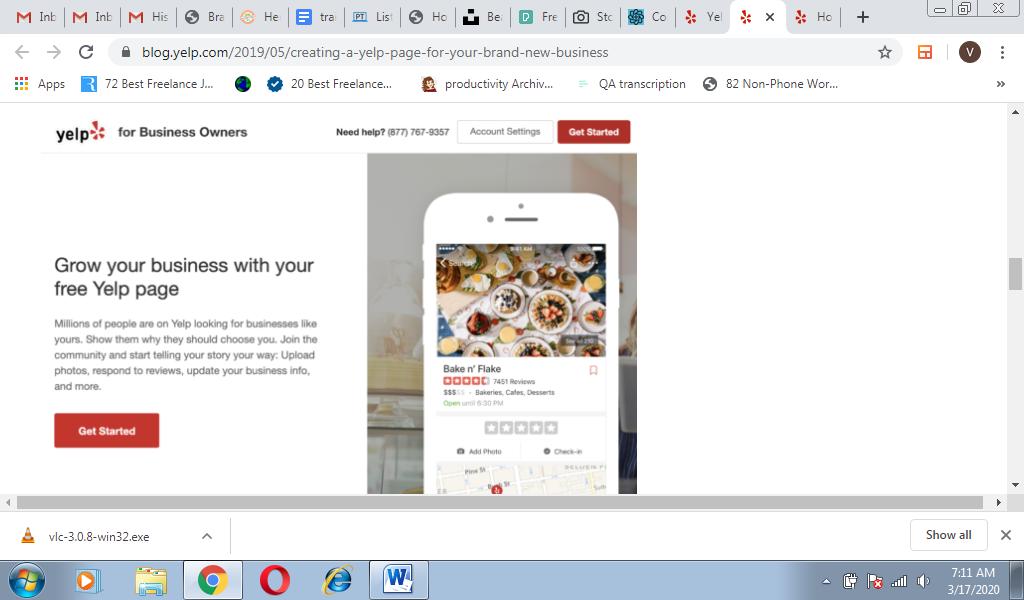Launch Windows Media Player from taskbar
The height and width of the screenshot is (600, 1024).
point(89,580)
